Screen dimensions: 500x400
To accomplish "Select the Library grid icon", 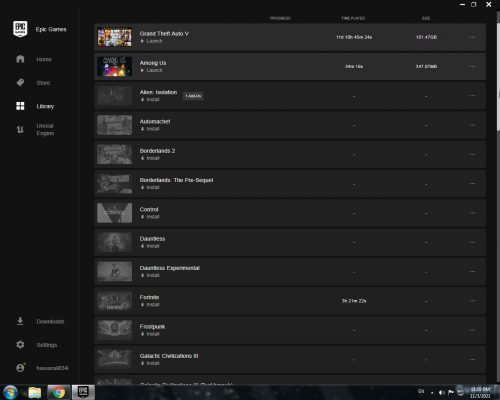I will (20, 106).
